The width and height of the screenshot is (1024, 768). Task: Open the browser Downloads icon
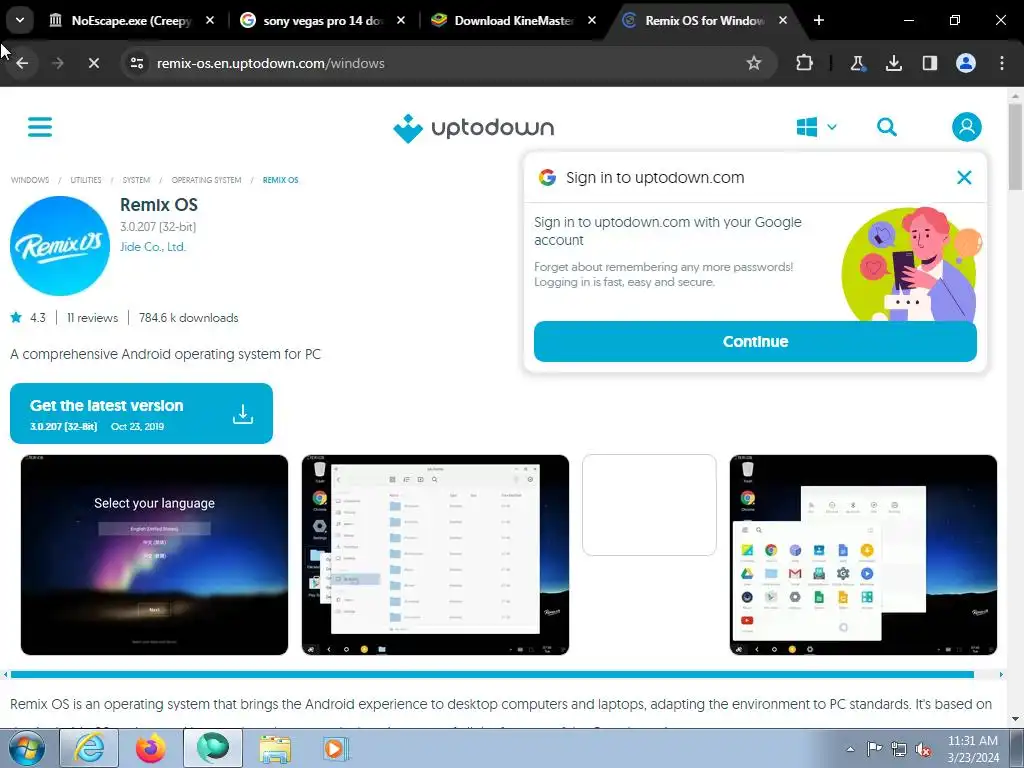[x=893, y=63]
